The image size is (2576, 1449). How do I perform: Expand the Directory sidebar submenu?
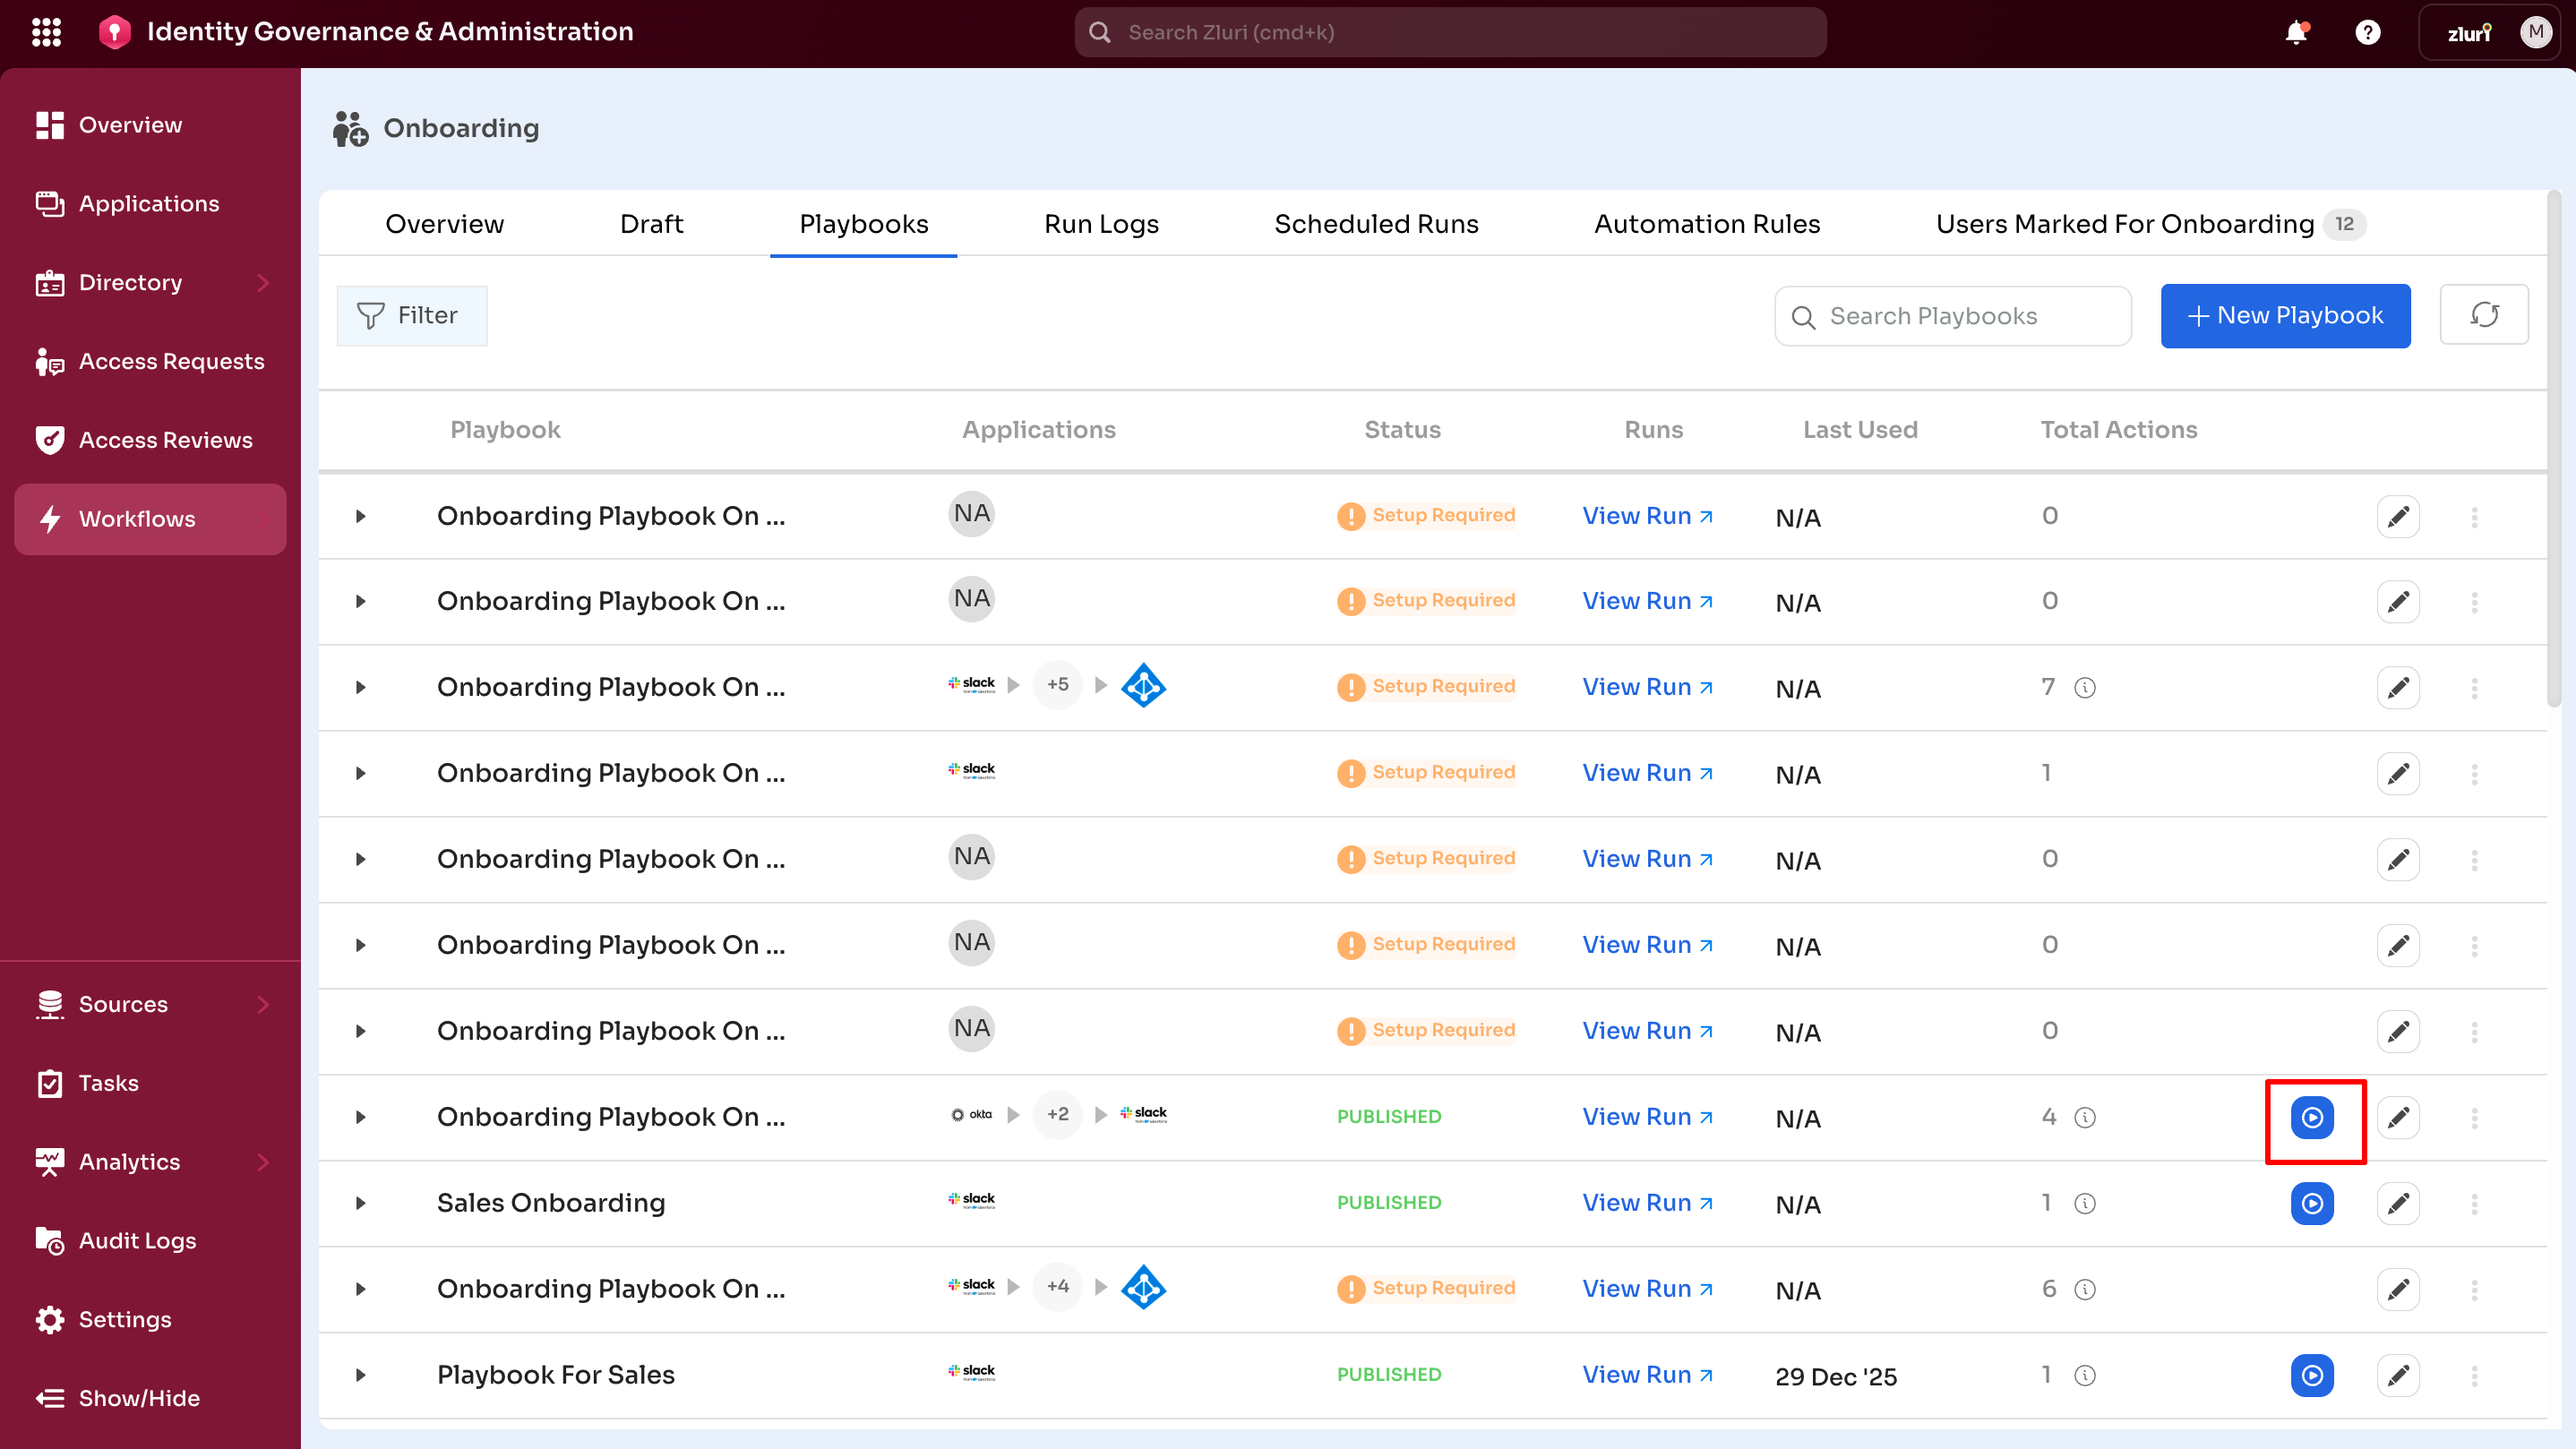coord(263,283)
